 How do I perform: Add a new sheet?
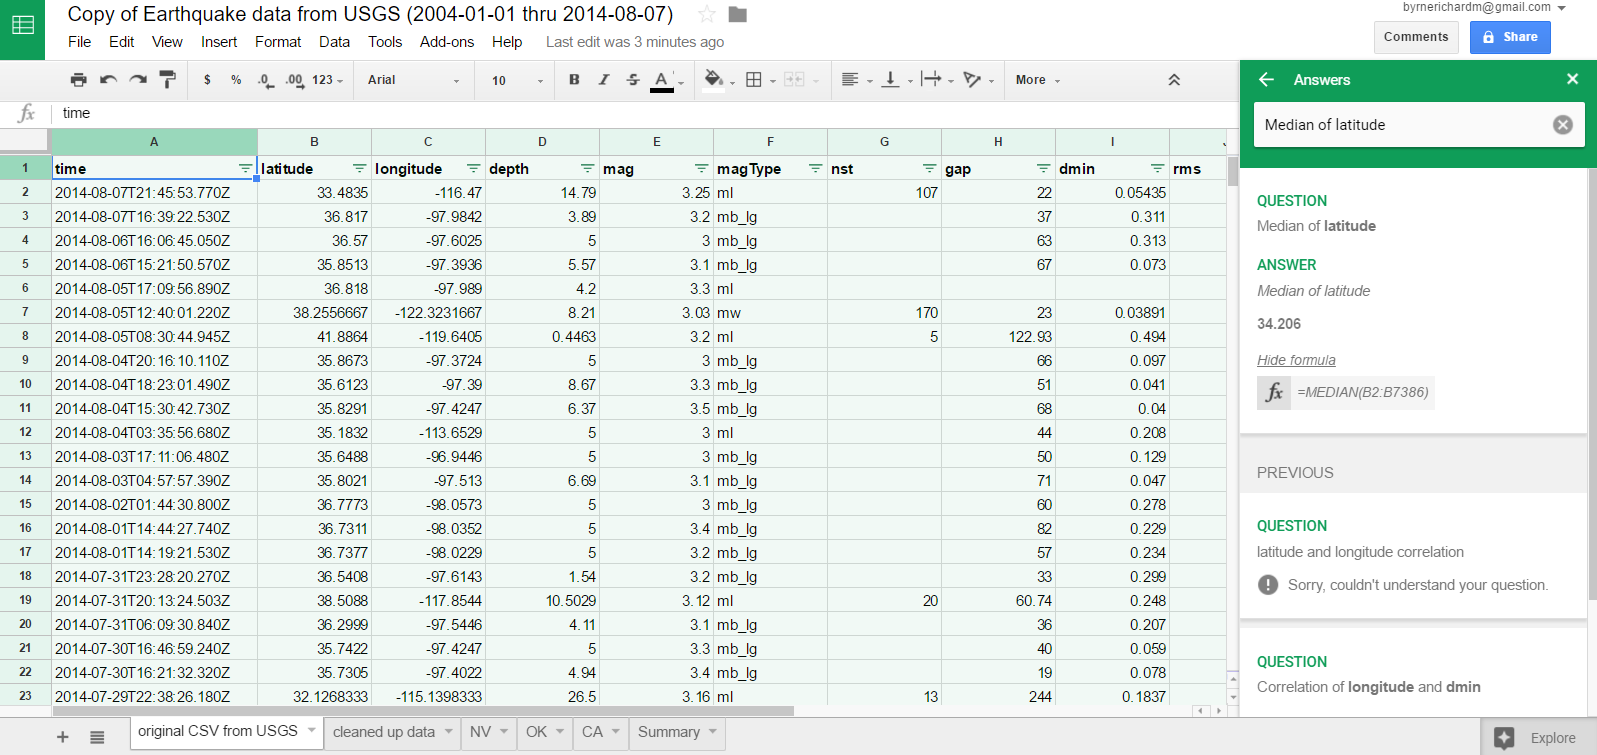(62, 737)
